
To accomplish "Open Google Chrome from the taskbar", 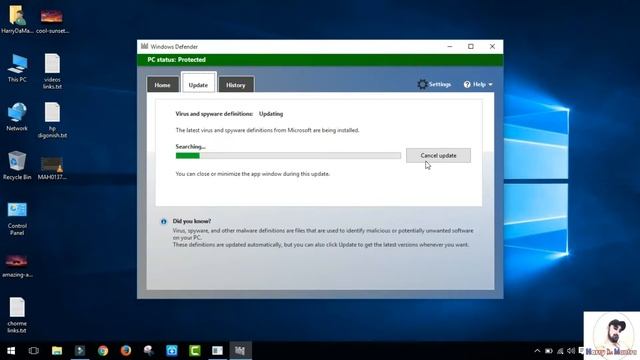I will 103,351.
